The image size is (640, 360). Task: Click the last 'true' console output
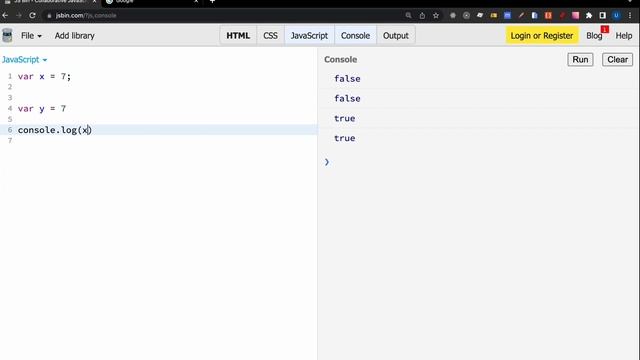[344, 138]
